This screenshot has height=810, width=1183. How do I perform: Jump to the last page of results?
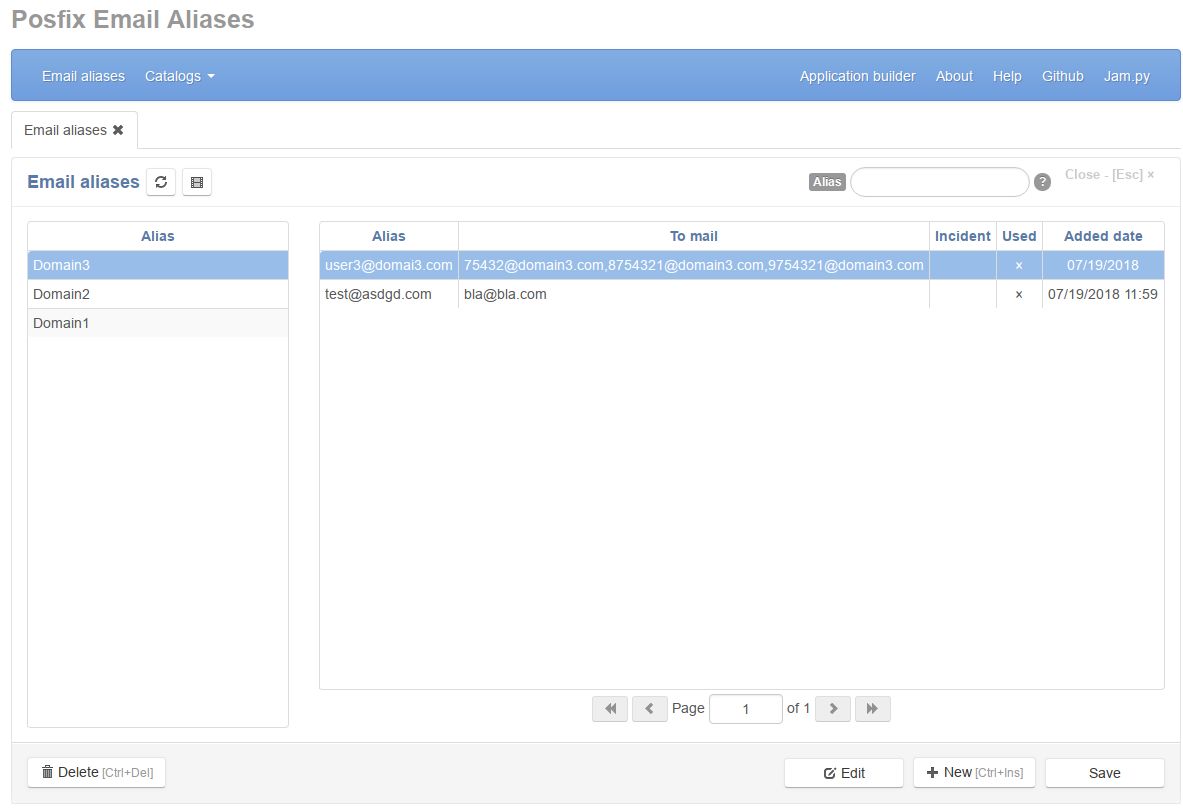pyautogui.click(x=872, y=708)
